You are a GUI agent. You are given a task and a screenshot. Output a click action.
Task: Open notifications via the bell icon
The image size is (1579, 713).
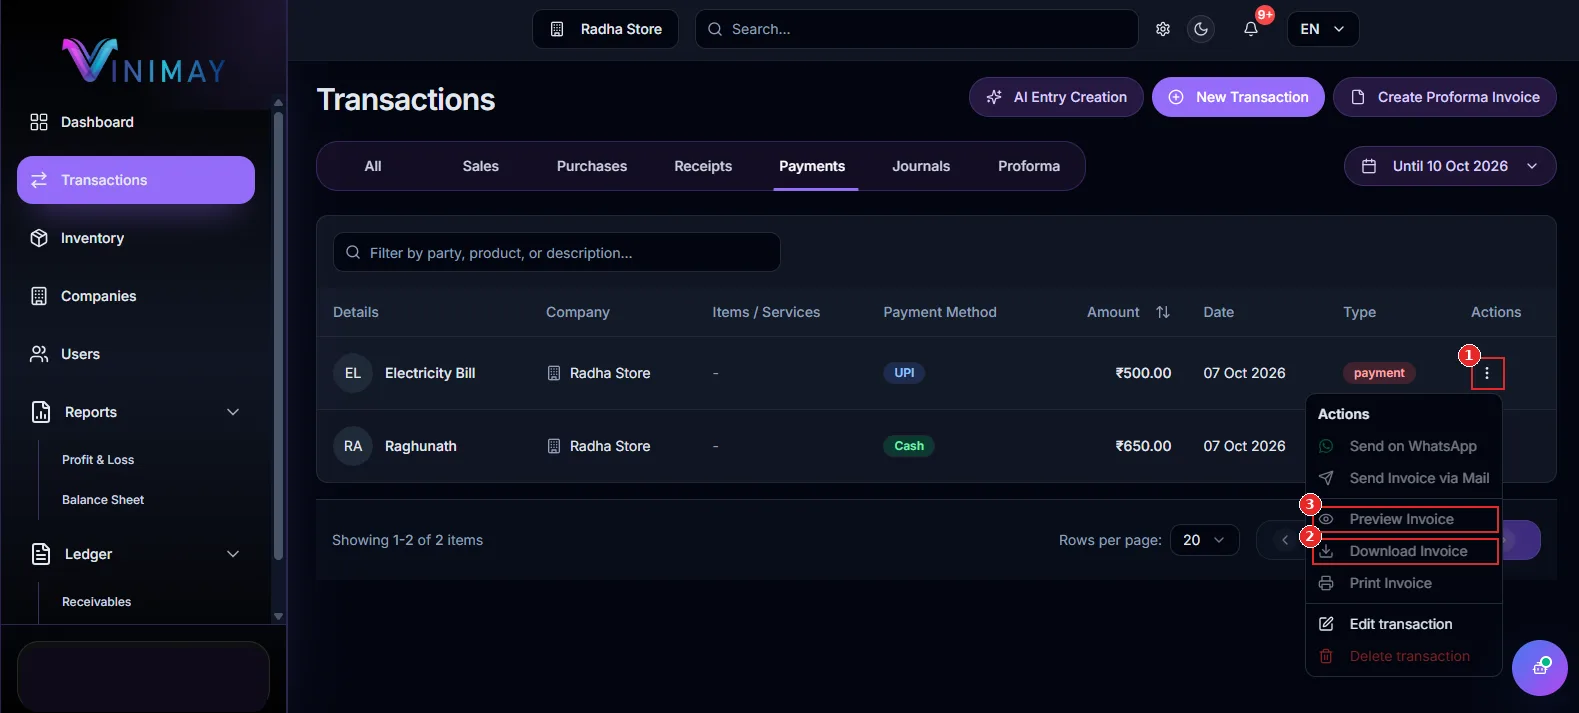(x=1251, y=29)
